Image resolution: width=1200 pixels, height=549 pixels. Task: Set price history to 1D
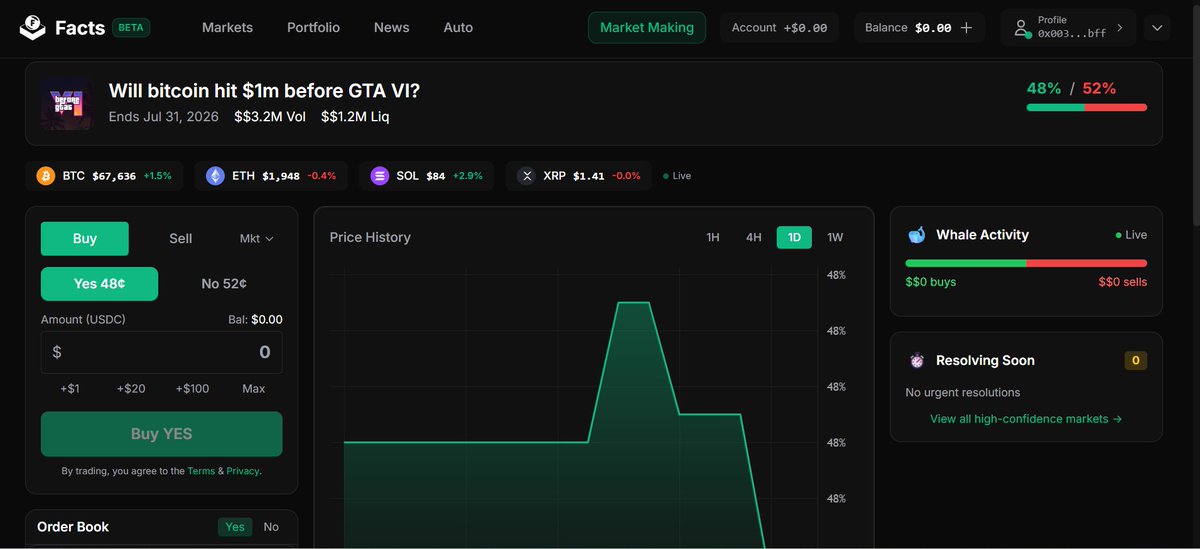794,237
